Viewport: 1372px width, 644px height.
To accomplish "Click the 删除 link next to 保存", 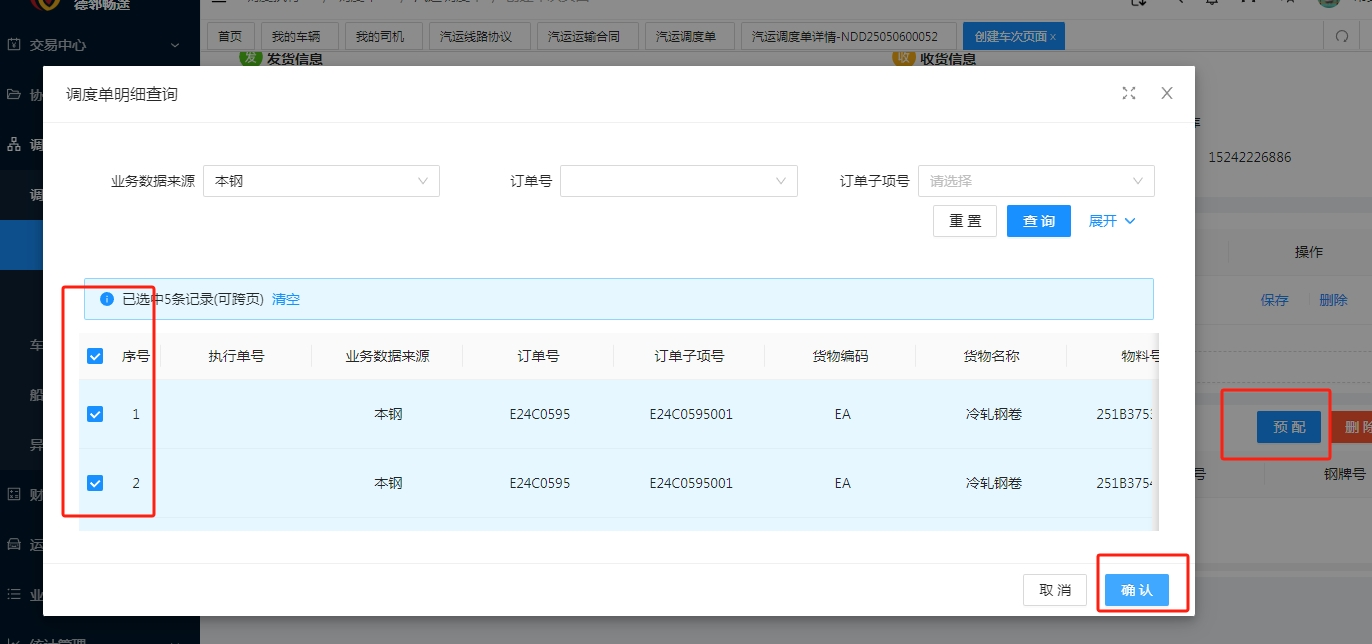I will [x=1333, y=300].
